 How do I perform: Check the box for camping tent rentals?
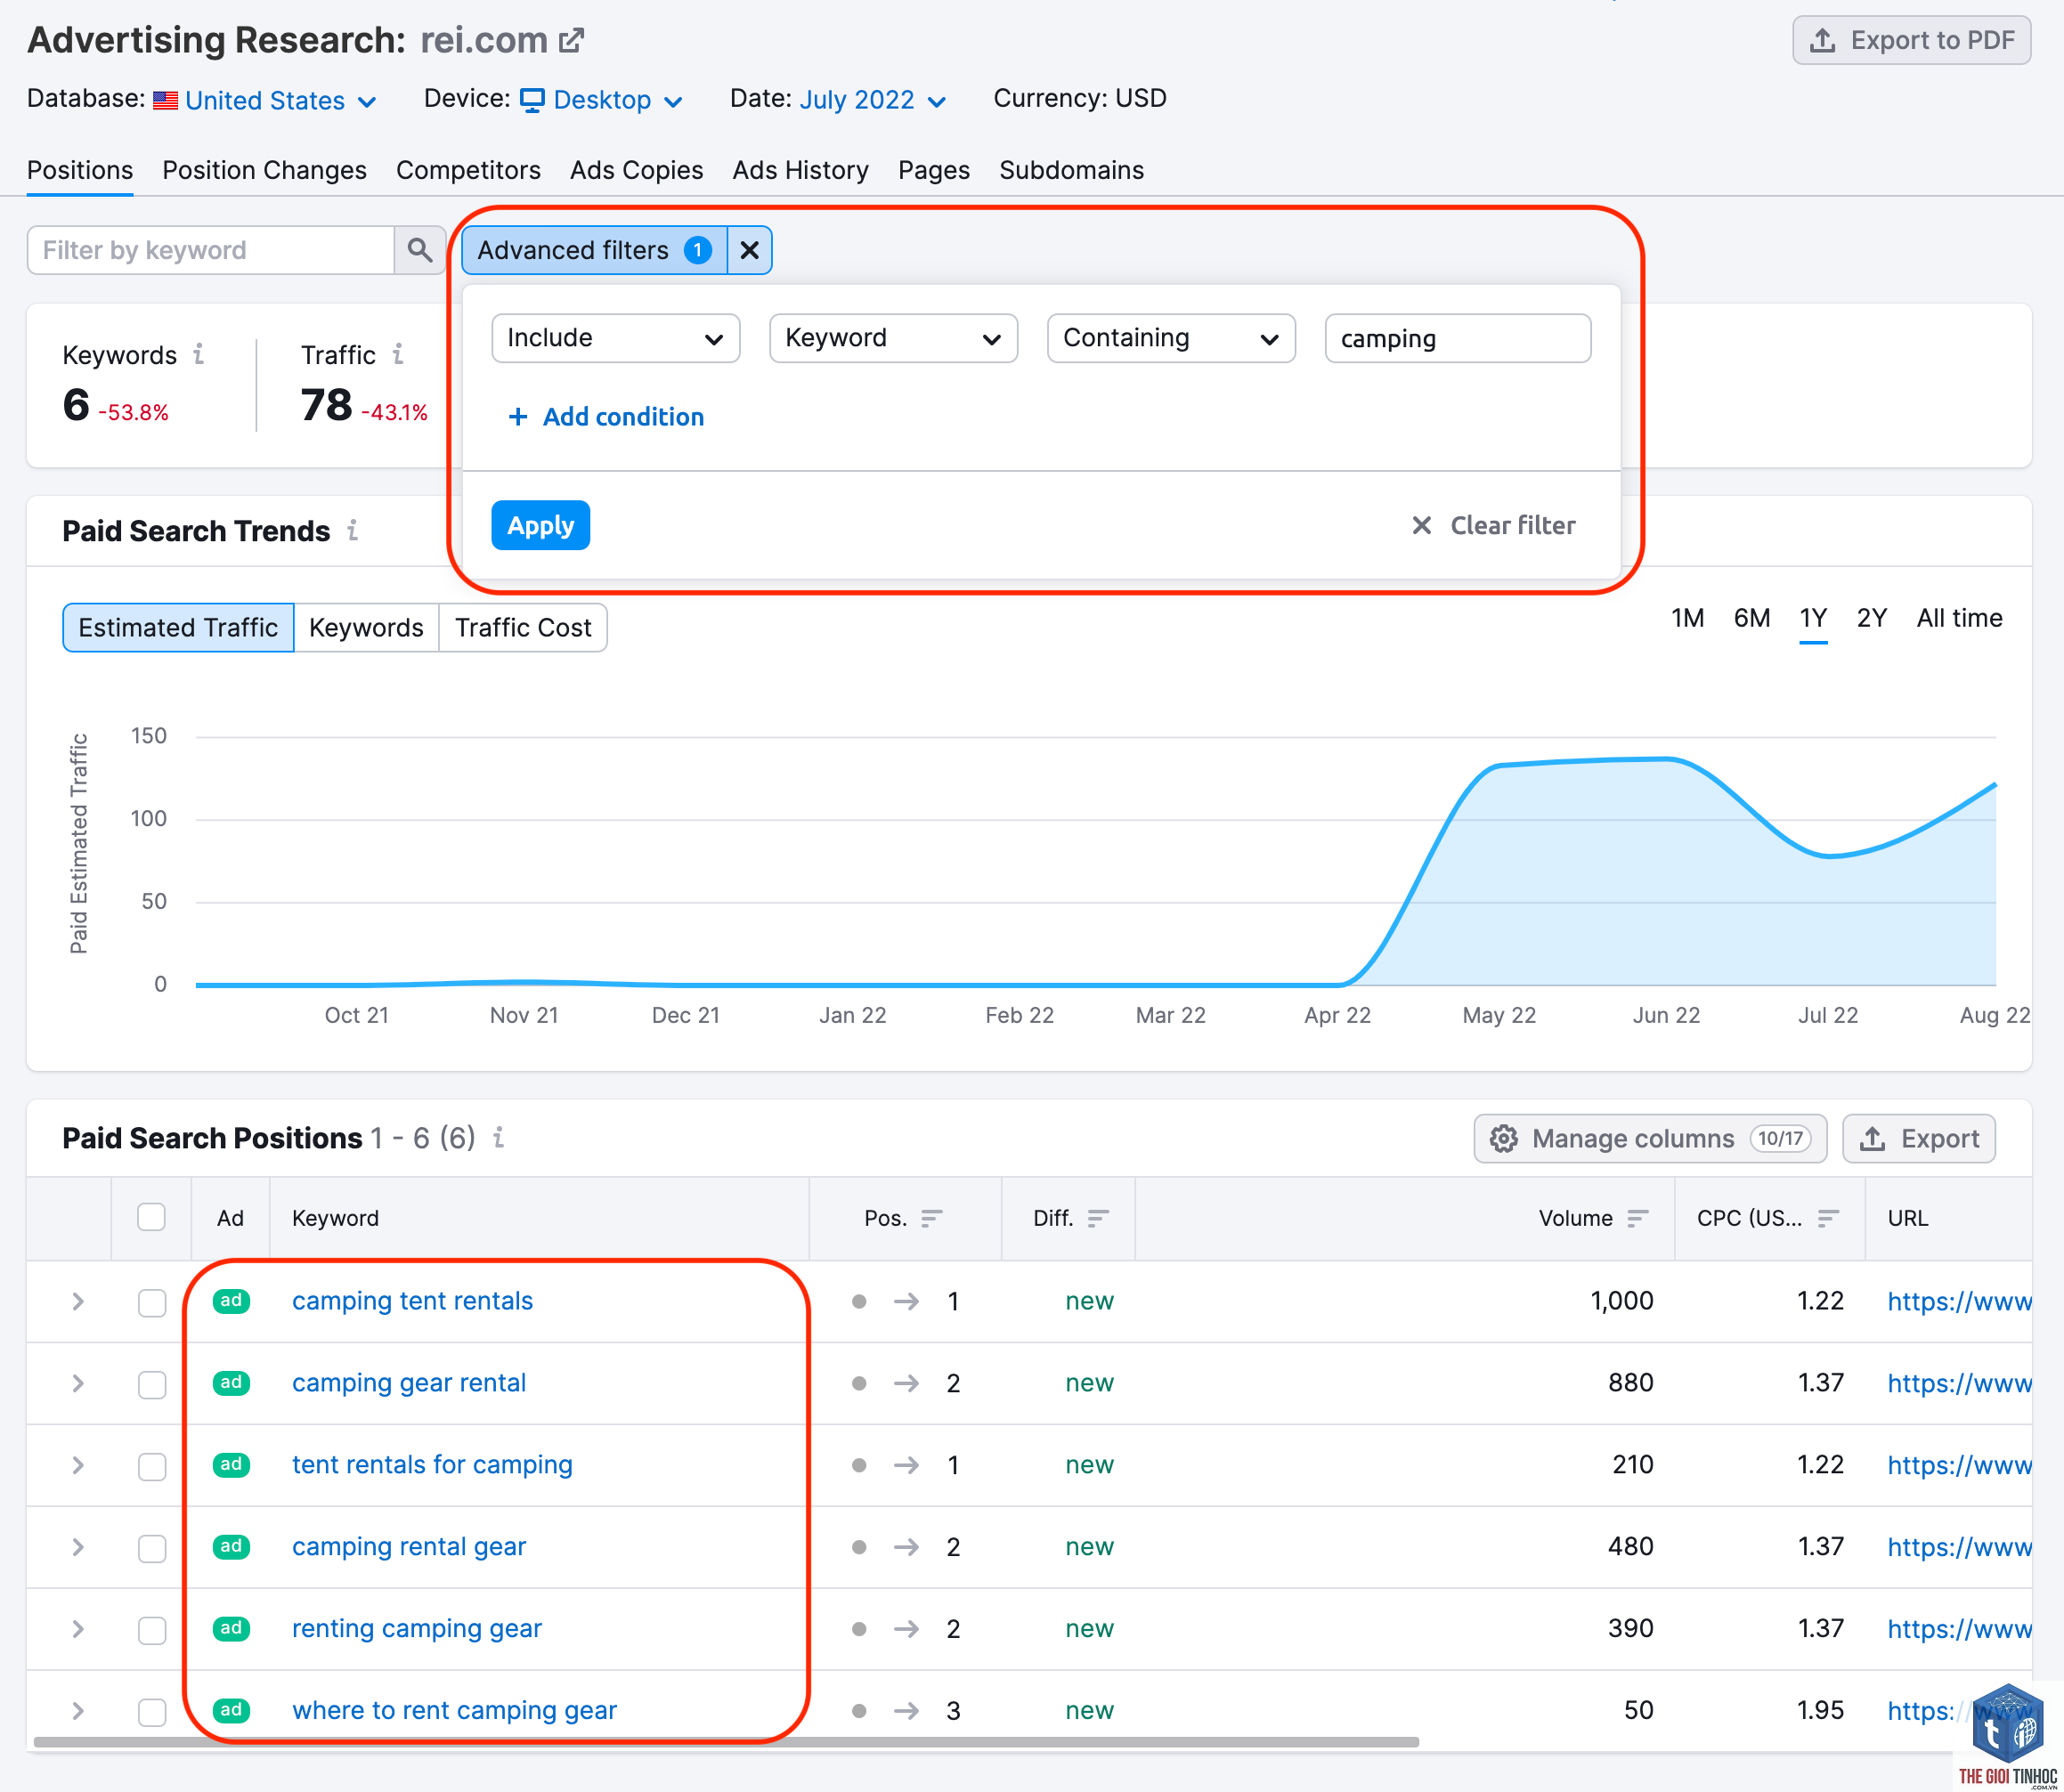tap(152, 1302)
